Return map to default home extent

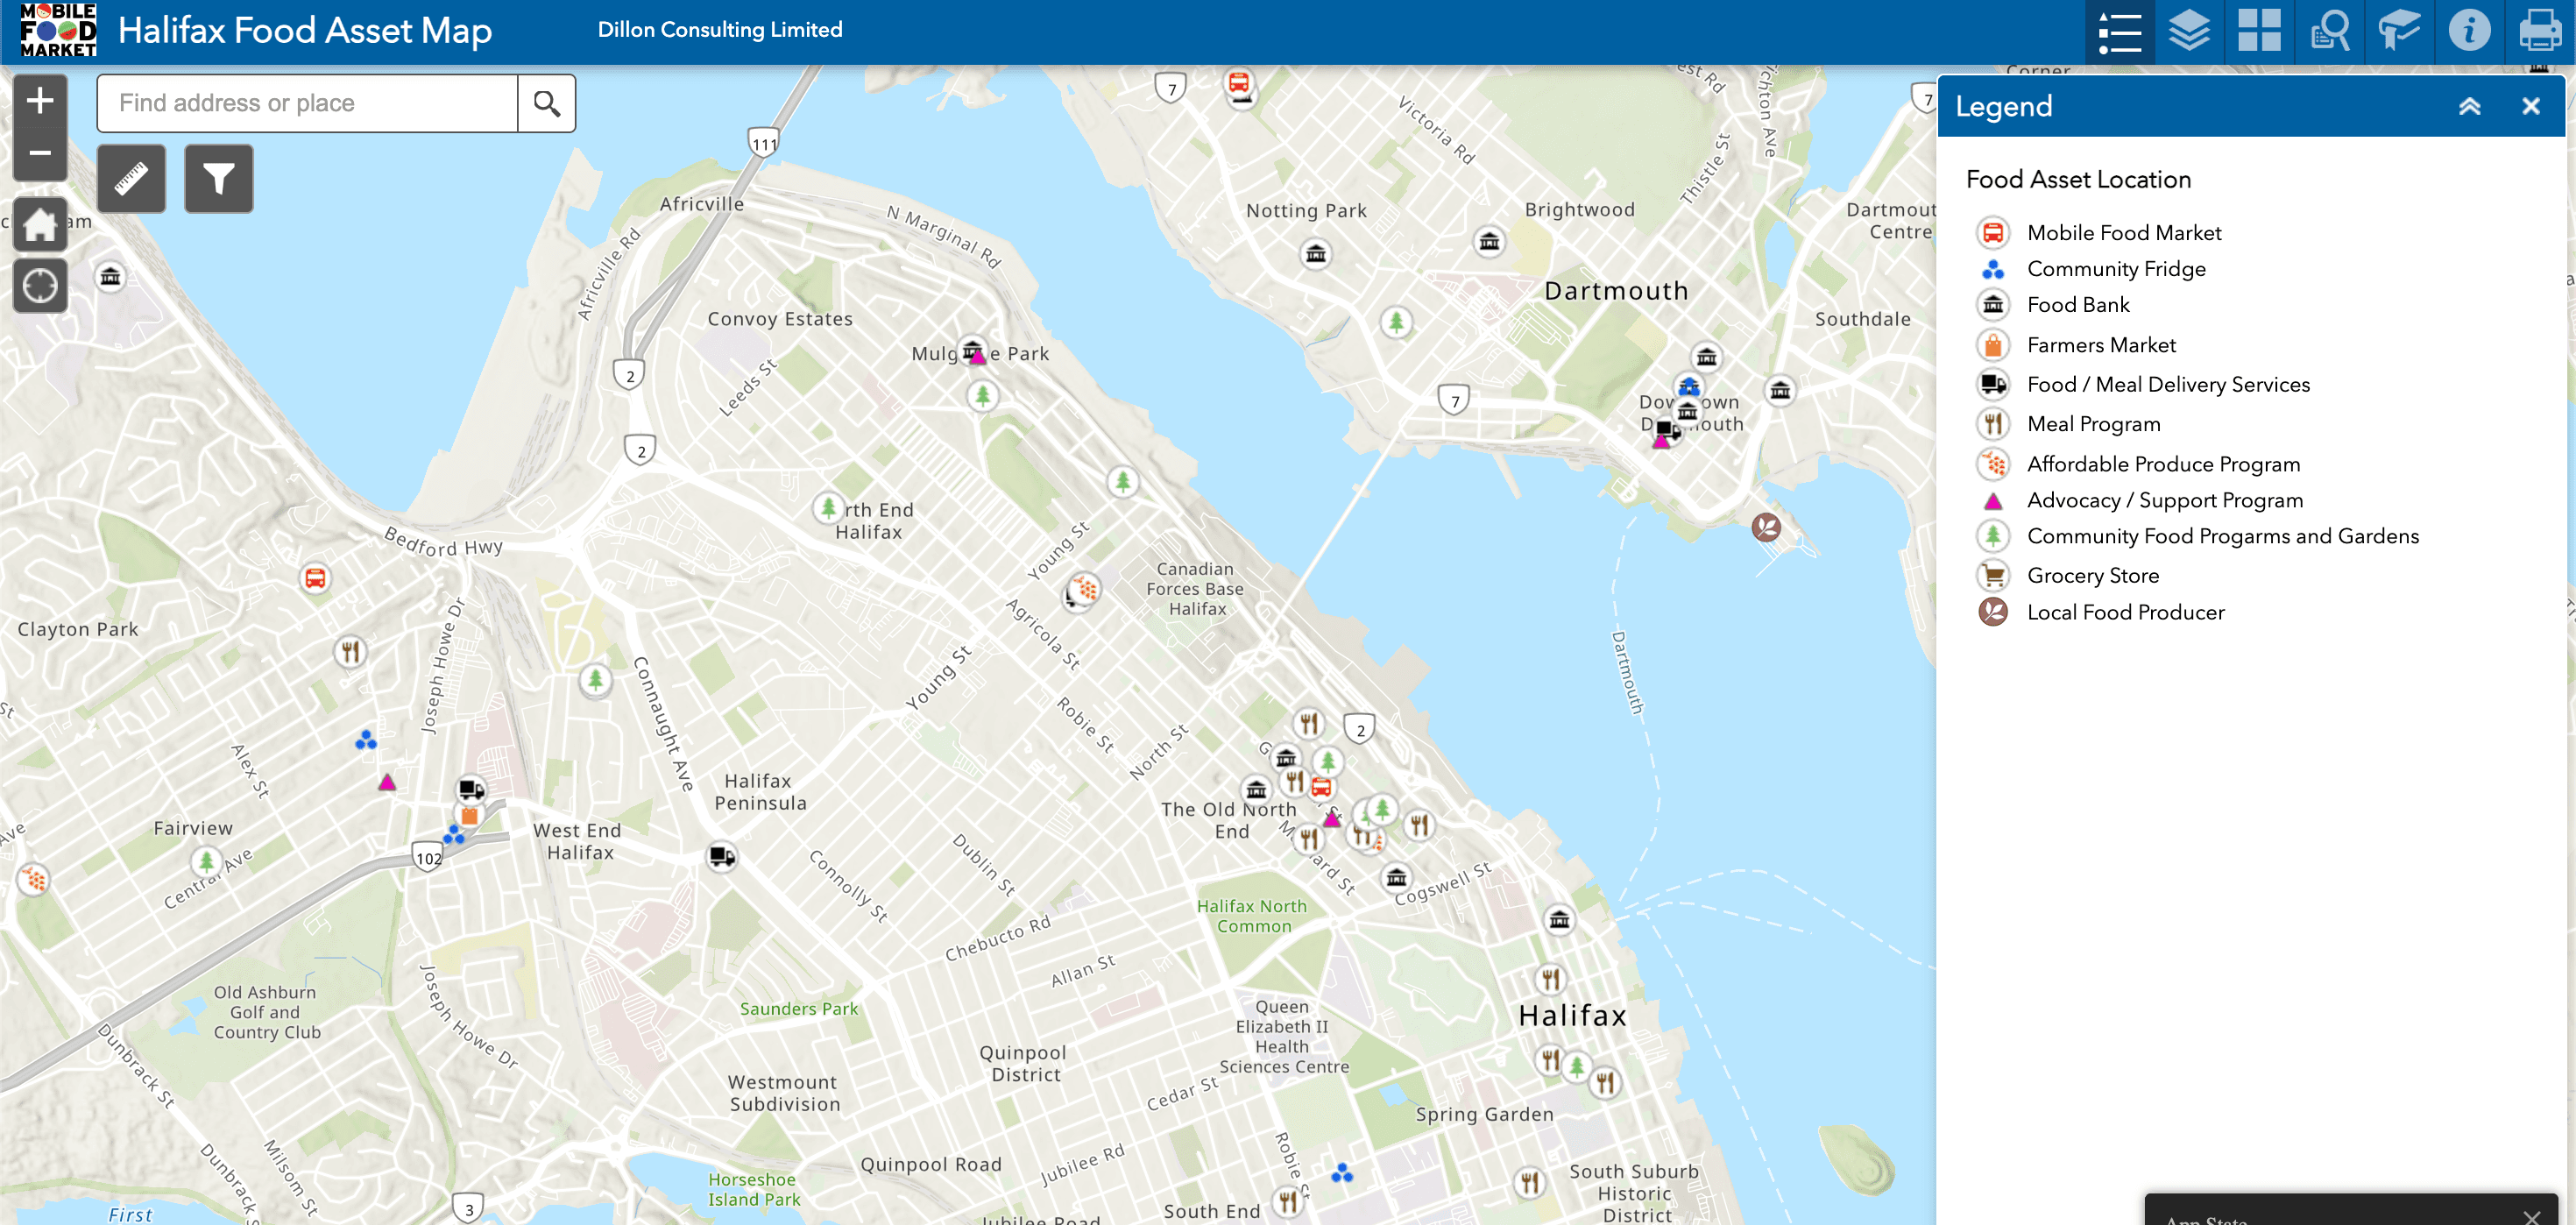[x=40, y=224]
